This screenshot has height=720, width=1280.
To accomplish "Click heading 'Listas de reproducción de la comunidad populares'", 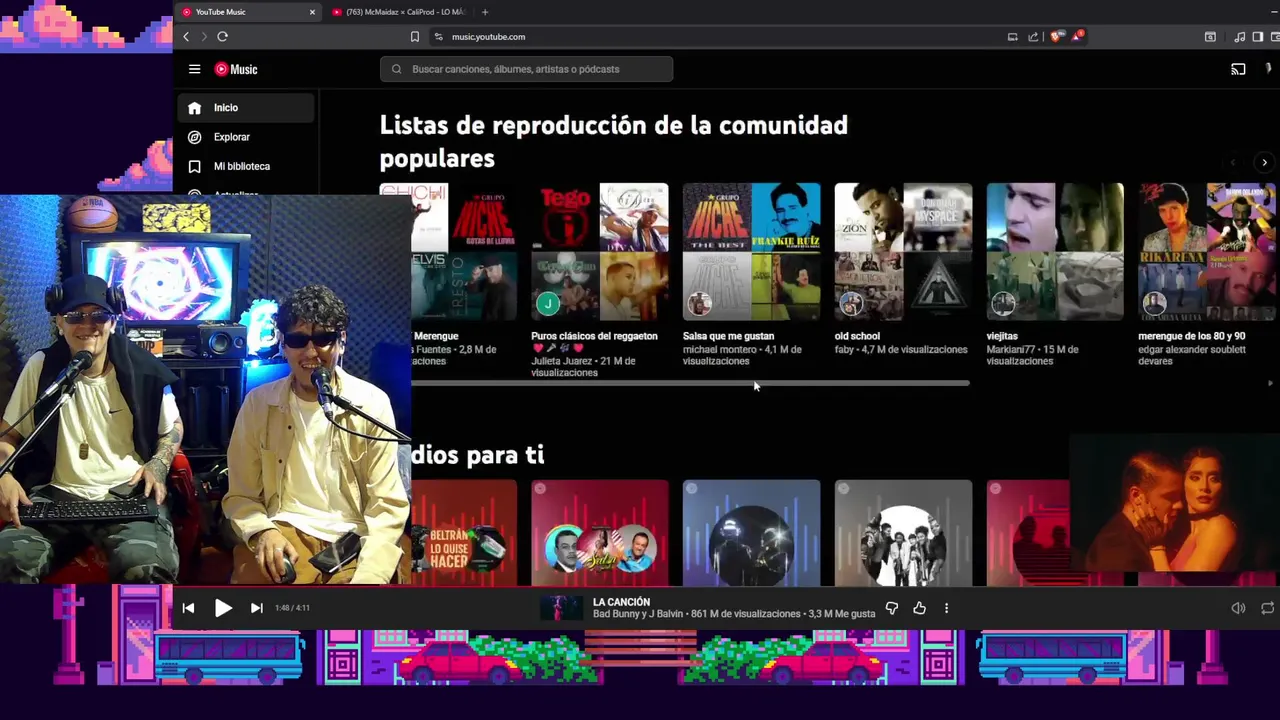I will coord(614,141).
